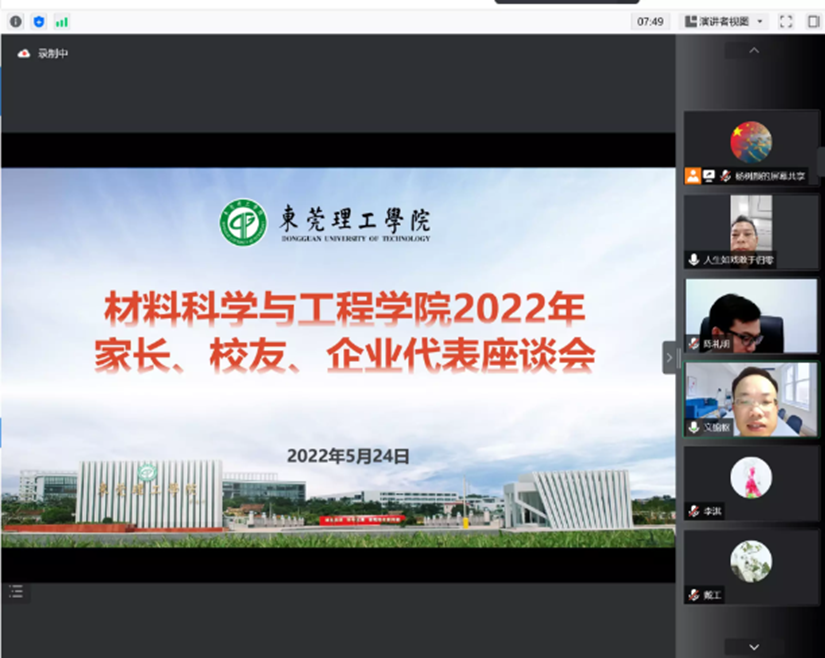The width and height of the screenshot is (825, 658).
Task: Toggle muted microphone on 李淇's tile
Action: pos(693,511)
